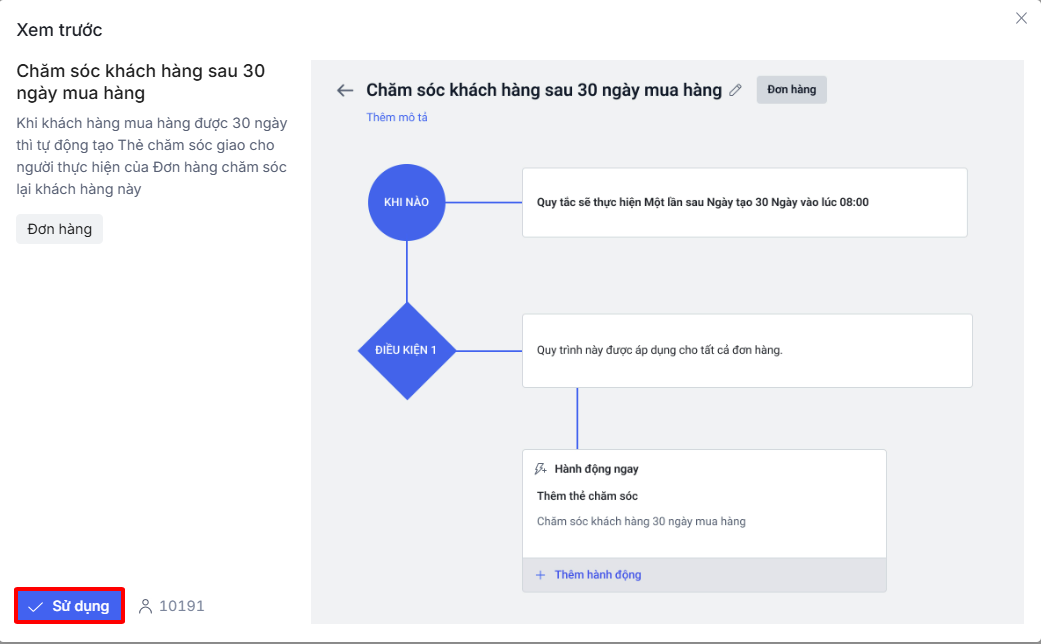
Task: Click the action detail text about 30 ngày
Action: (x=640, y=521)
